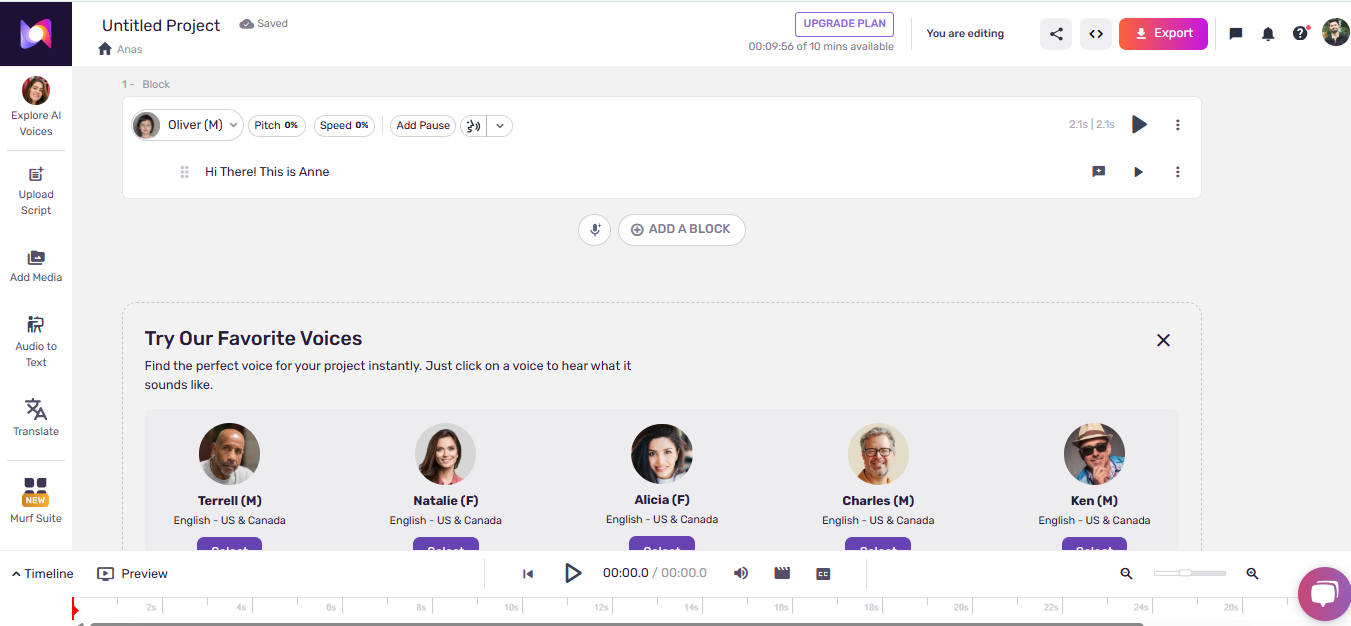Click the share icon in header

click(x=1056, y=34)
